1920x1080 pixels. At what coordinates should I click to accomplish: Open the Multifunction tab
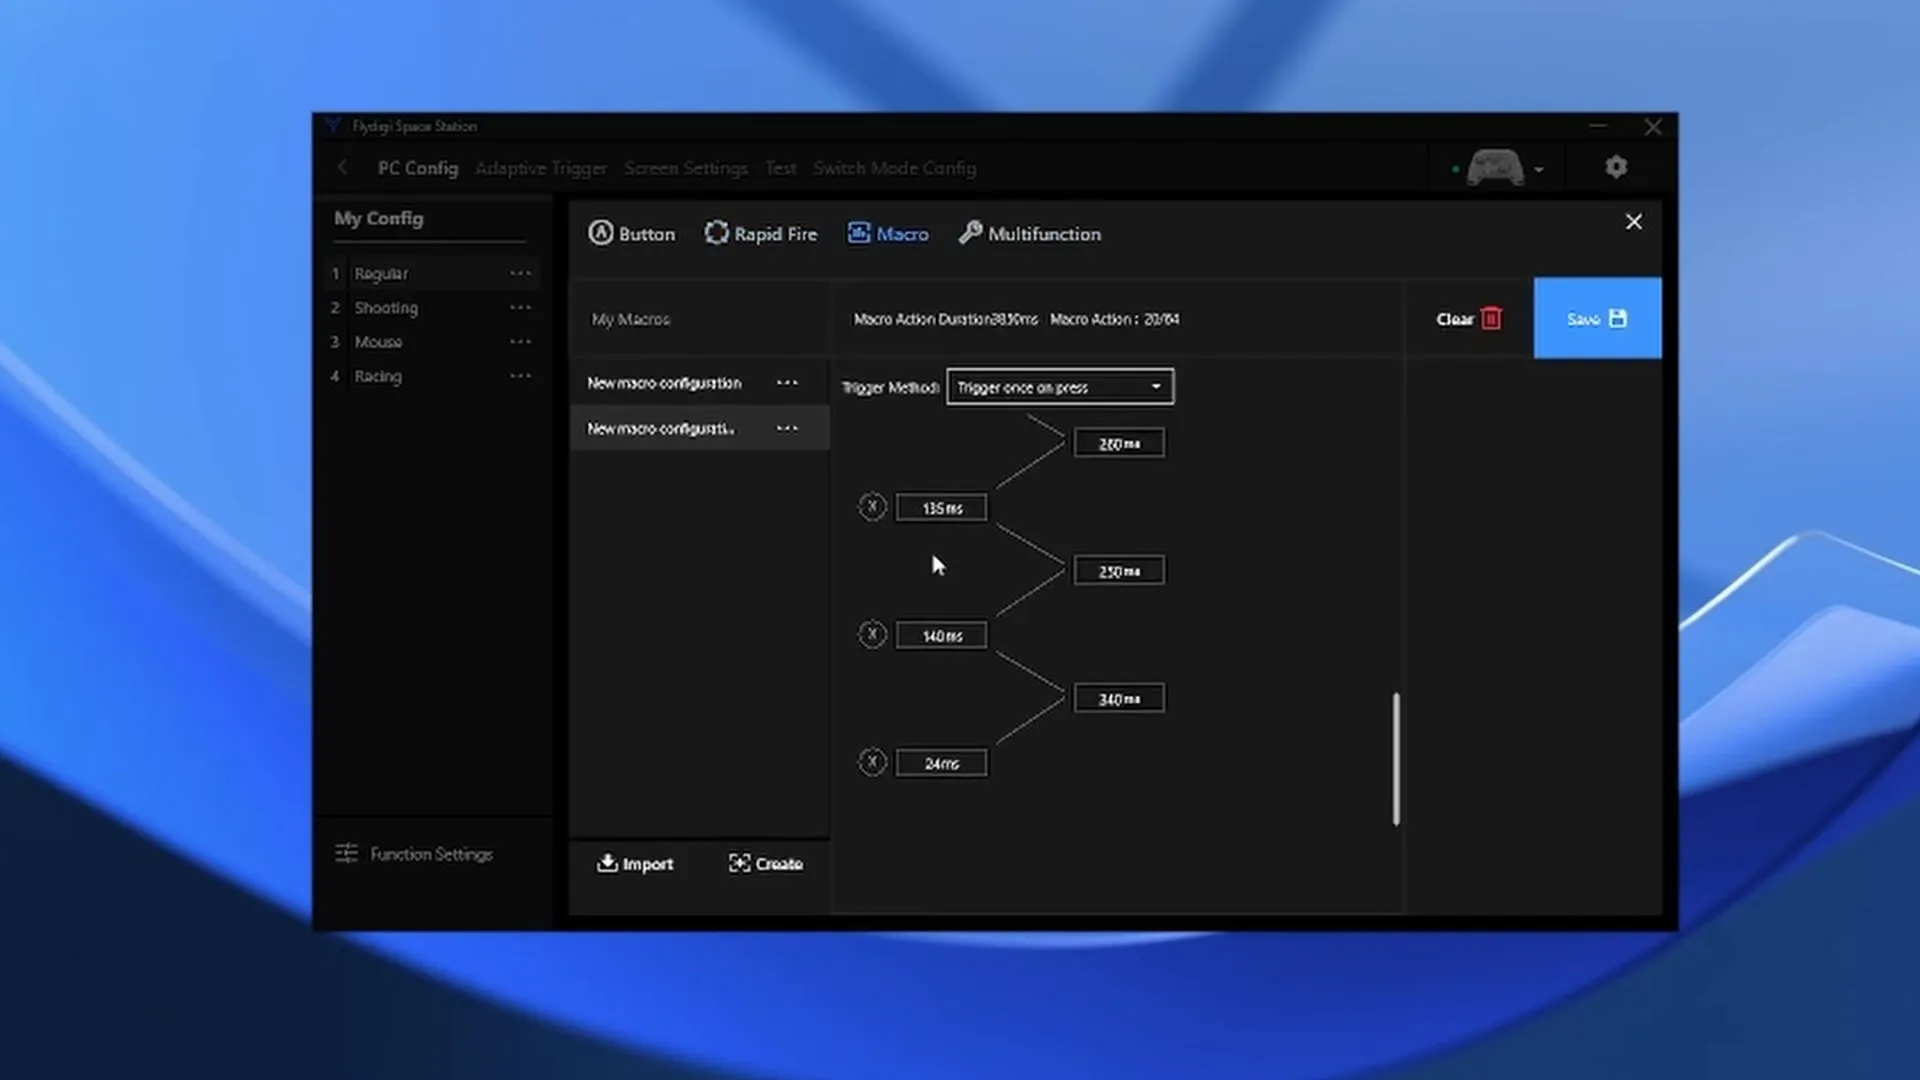[x=1030, y=234]
